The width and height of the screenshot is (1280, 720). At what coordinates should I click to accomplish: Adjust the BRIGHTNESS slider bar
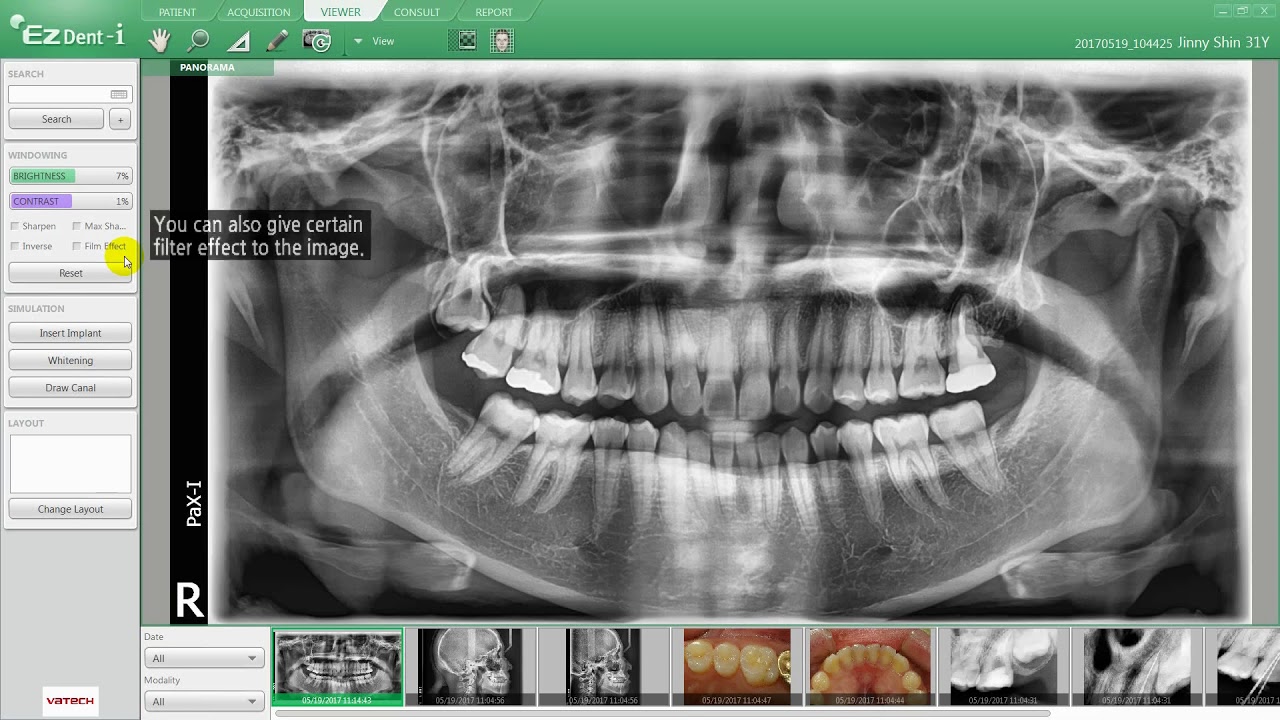(70, 176)
